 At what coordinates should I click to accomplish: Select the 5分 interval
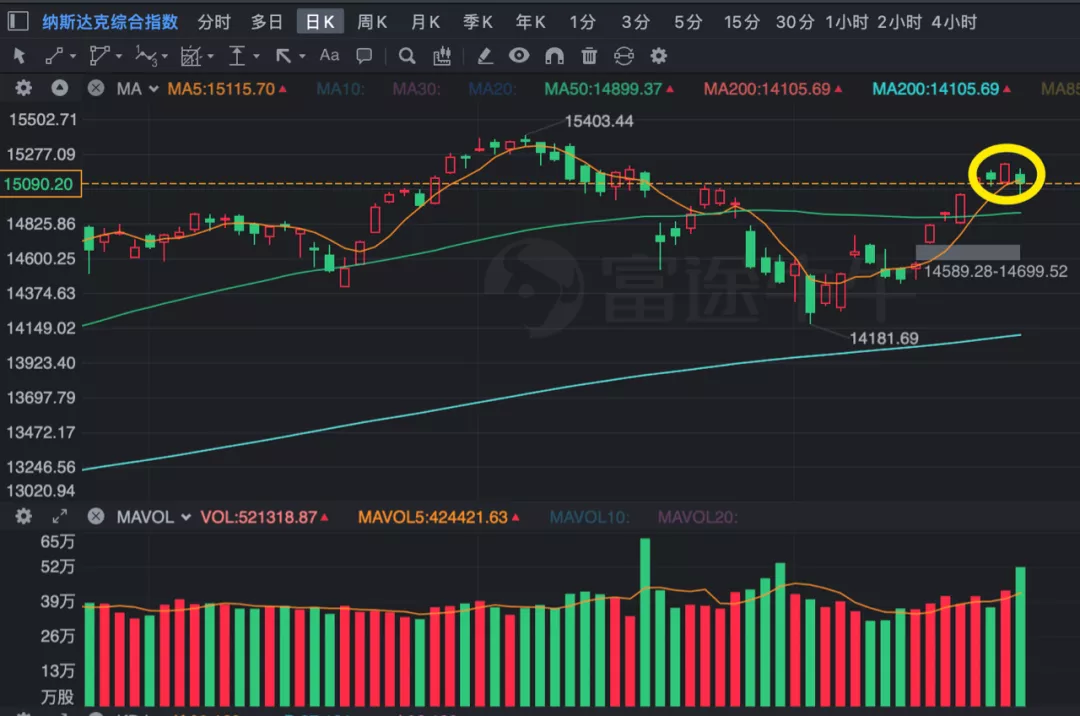click(688, 22)
